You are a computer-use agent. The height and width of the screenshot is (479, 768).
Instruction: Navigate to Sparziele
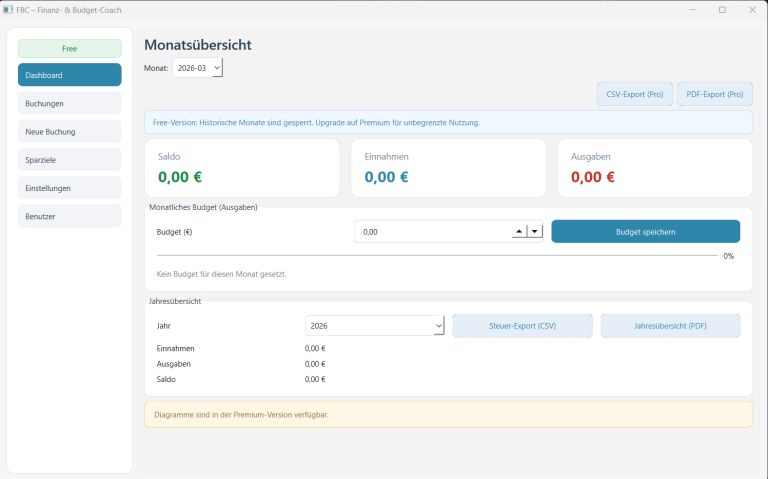pyautogui.click(x=69, y=159)
